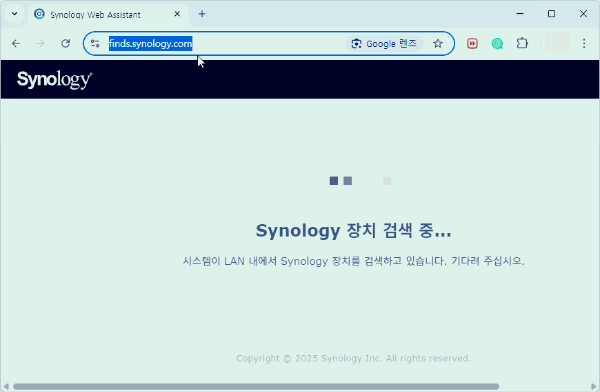This screenshot has width=600, height=392.
Task: Open a new browser tab
Action: tap(202, 14)
